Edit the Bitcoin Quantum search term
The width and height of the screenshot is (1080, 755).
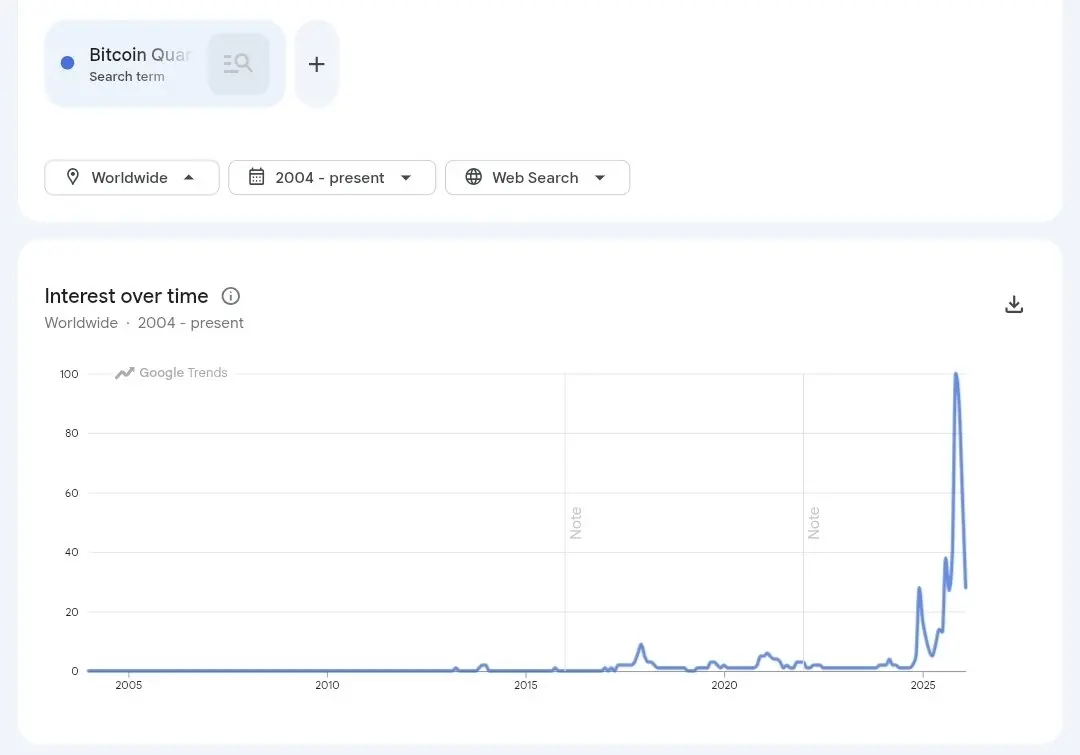pyautogui.click(x=139, y=55)
